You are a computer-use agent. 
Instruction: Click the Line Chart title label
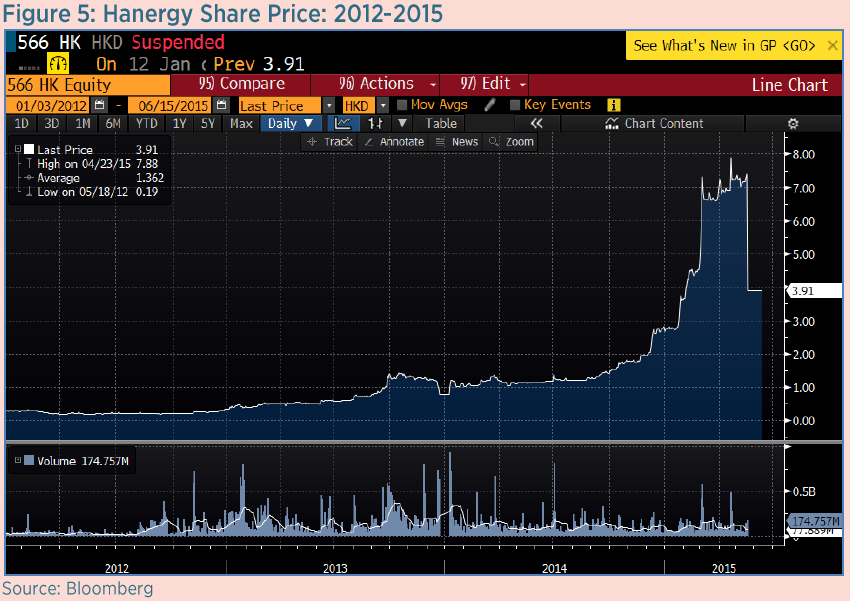coord(789,85)
